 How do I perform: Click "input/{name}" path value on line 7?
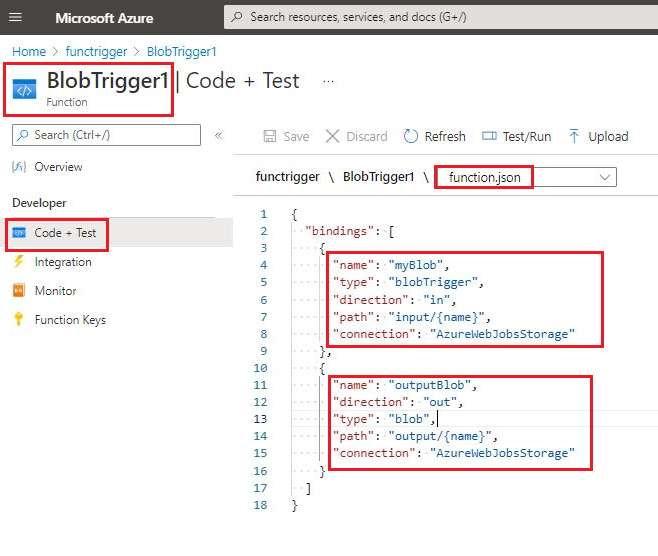(x=436, y=317)
